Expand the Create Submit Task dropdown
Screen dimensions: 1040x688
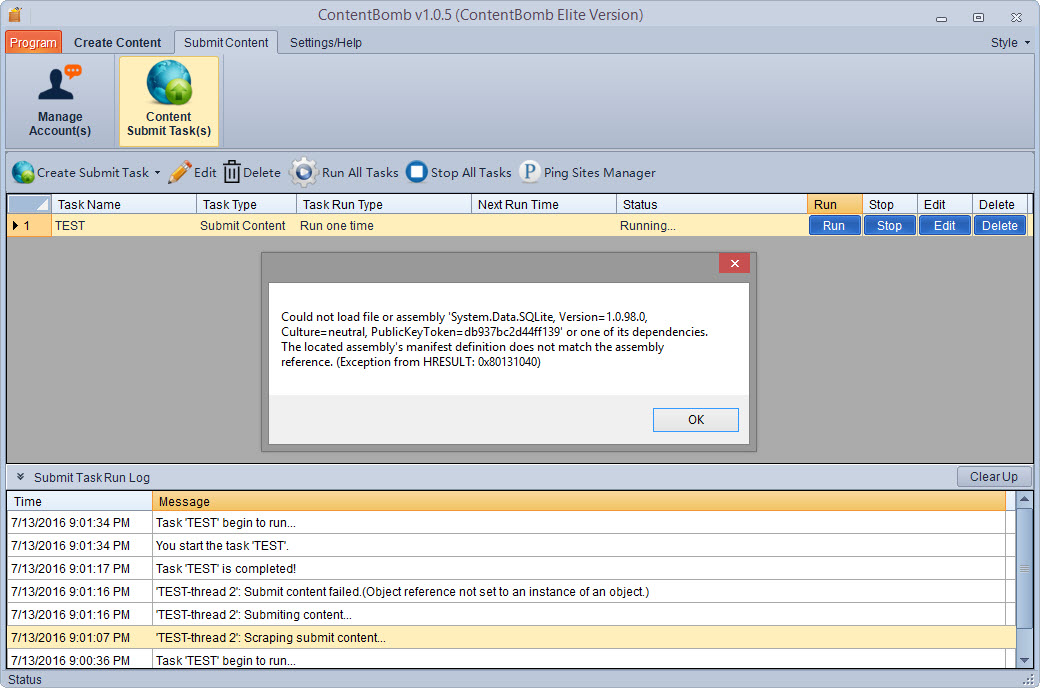[157, 173]
